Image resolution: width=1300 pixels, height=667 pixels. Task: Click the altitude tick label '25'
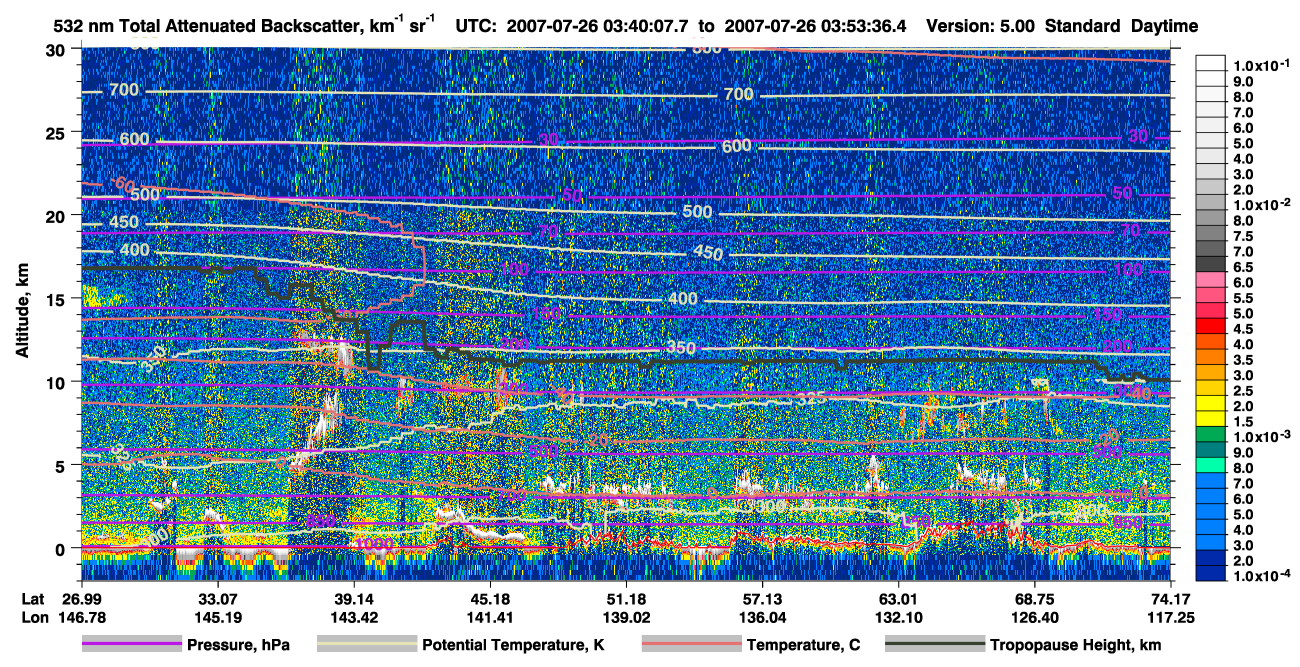coord(56,132)
